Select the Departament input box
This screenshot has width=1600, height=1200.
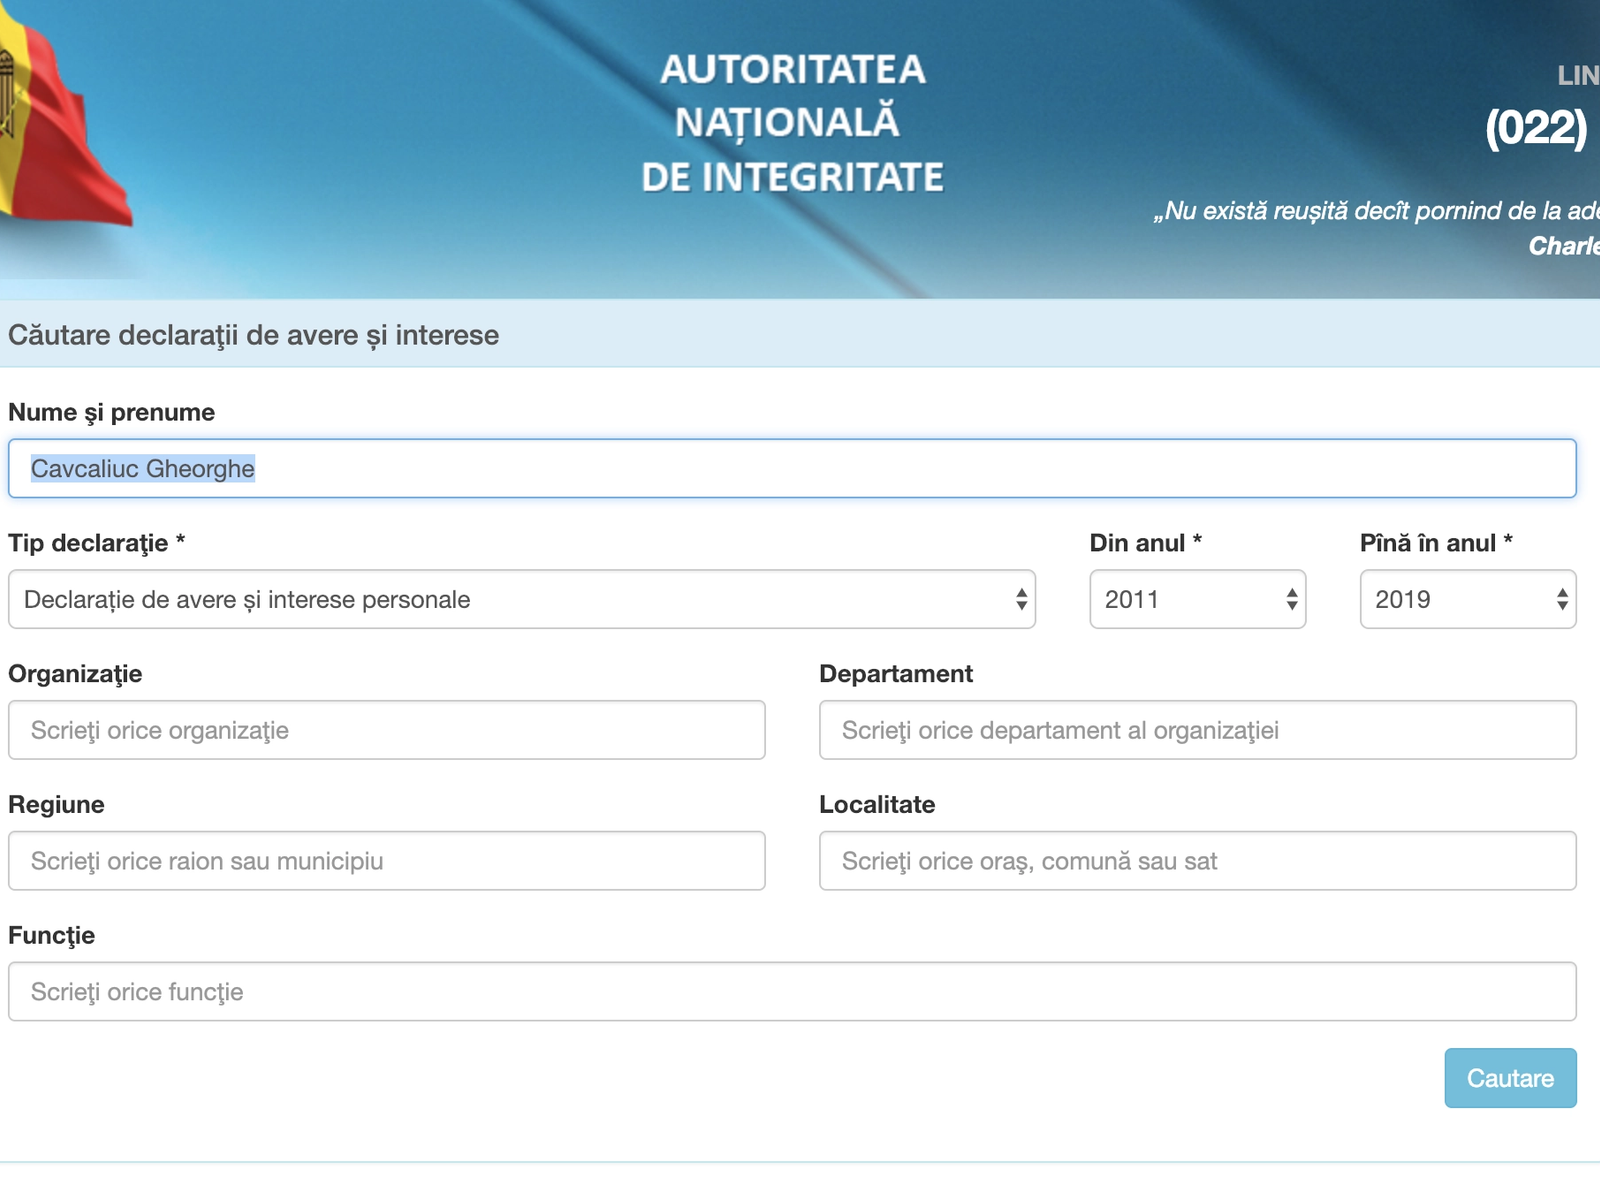point(1197,730)
